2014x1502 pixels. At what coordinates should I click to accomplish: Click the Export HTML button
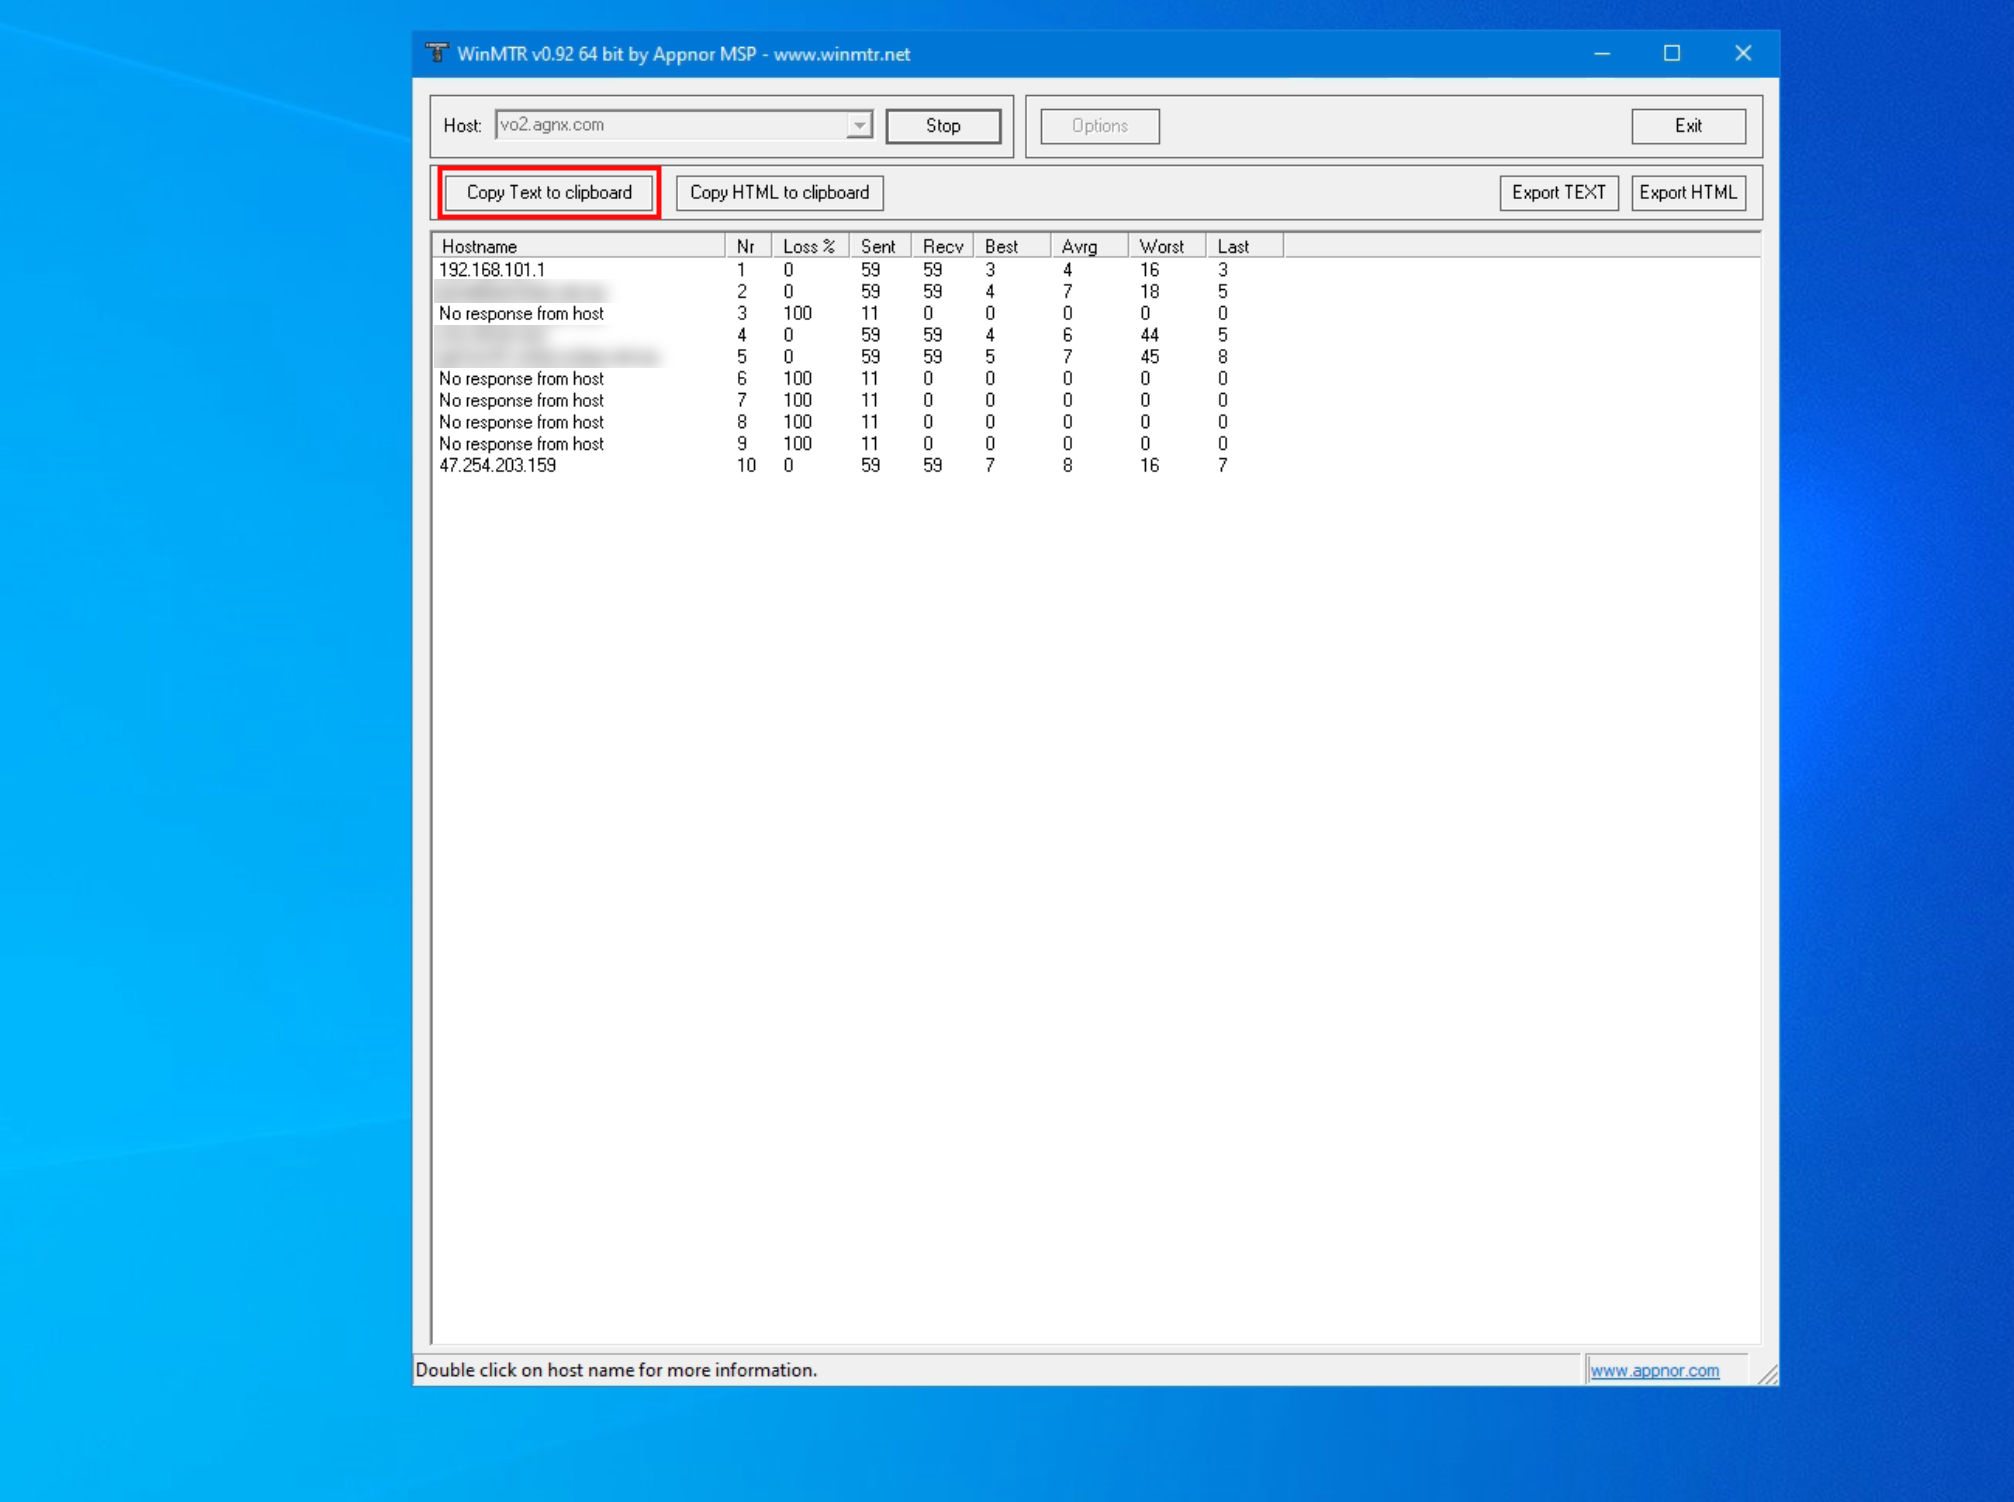click(x=1687, y=193)
